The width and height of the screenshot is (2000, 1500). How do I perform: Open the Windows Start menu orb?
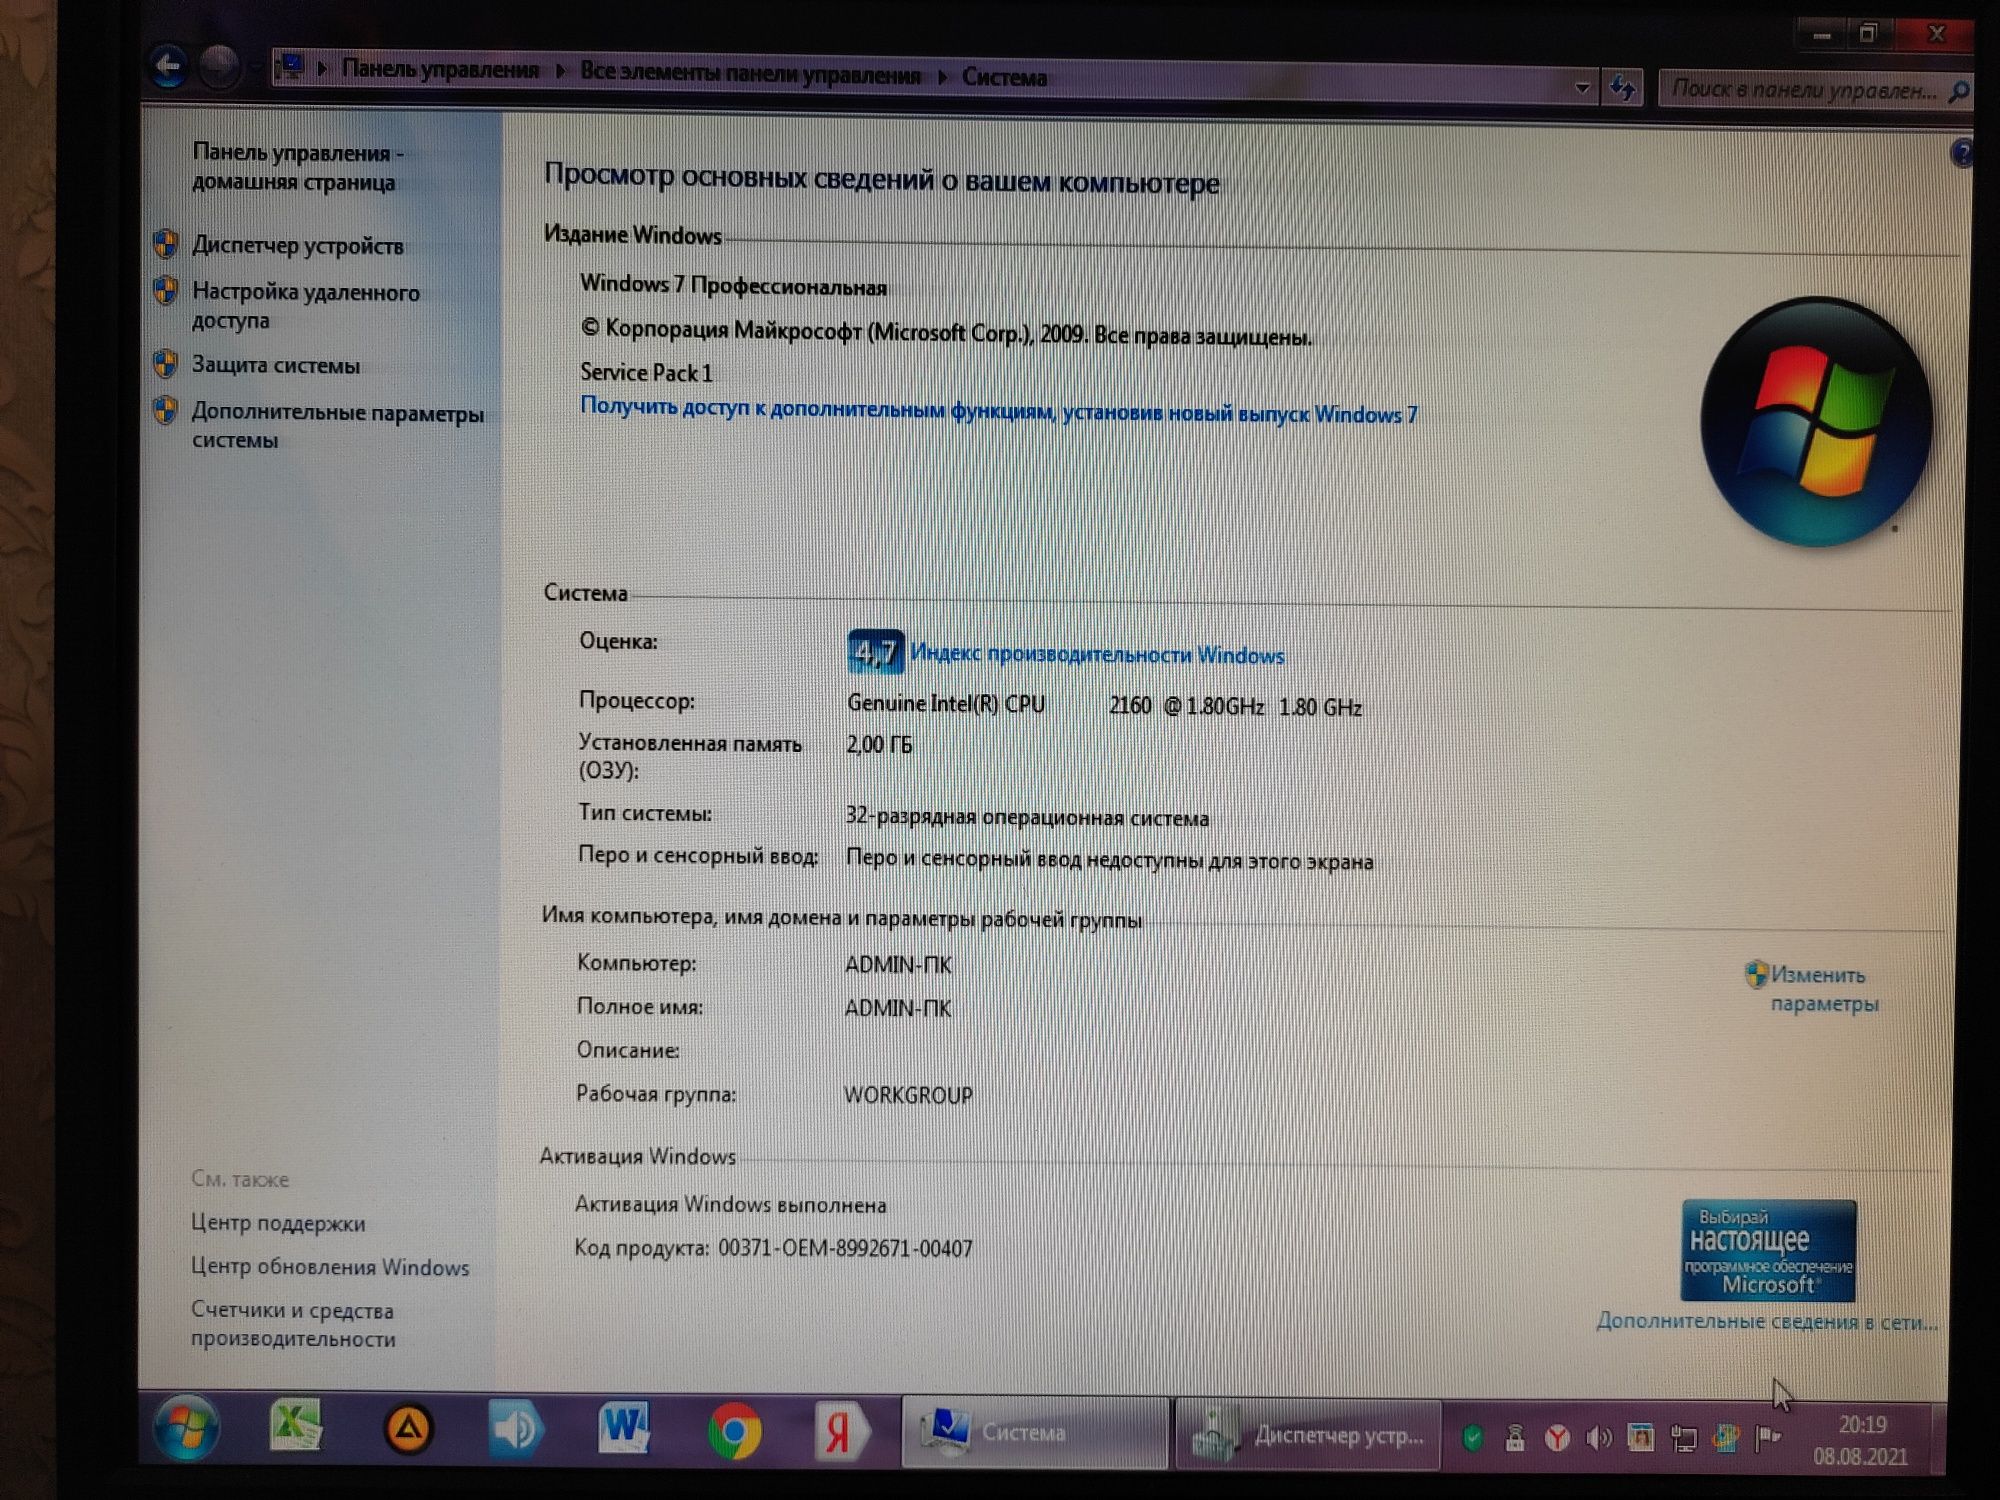pyautogui.click(x=186, y=1429)
